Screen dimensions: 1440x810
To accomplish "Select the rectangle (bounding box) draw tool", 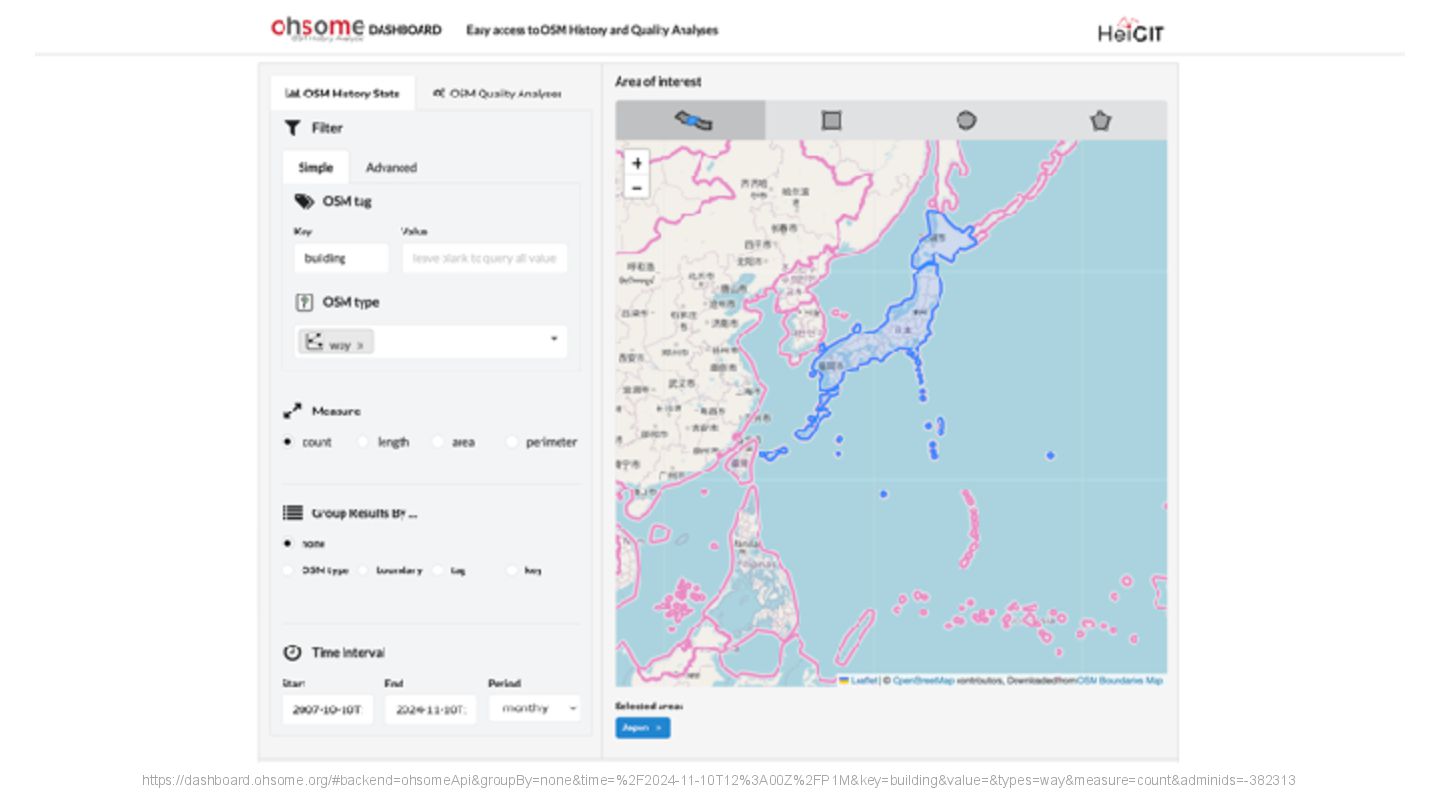I will coord(831,120).
